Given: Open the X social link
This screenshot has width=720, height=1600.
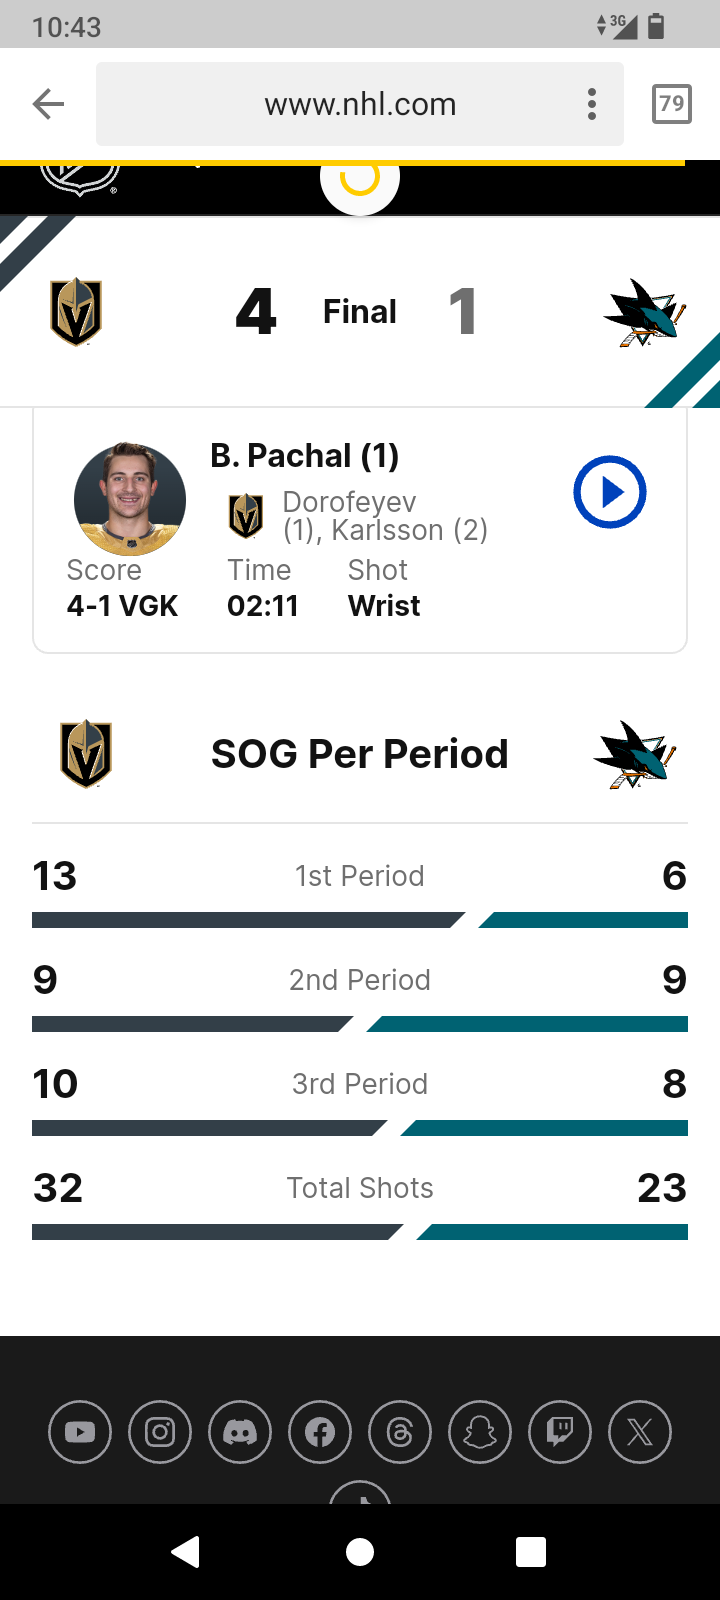Looking at the screenshot, I should point(640,1432).
